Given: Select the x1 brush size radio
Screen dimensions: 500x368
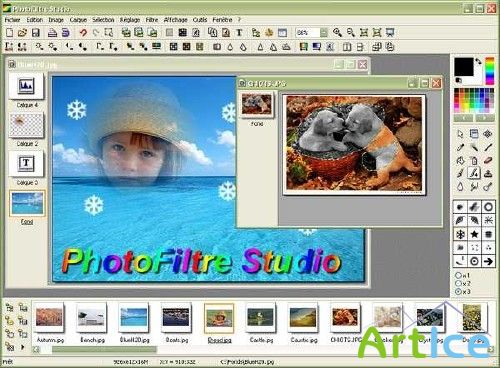Looking at the screenshot, I should click(x=458, y=275).
